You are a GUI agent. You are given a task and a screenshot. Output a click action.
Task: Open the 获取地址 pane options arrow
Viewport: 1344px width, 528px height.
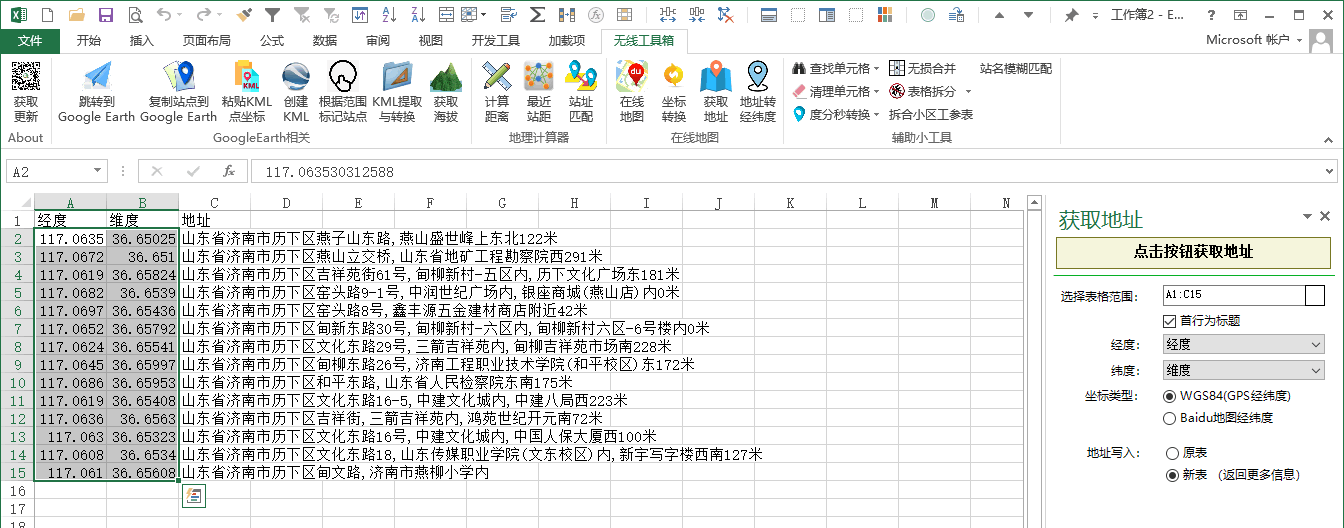pos(1307,217)
